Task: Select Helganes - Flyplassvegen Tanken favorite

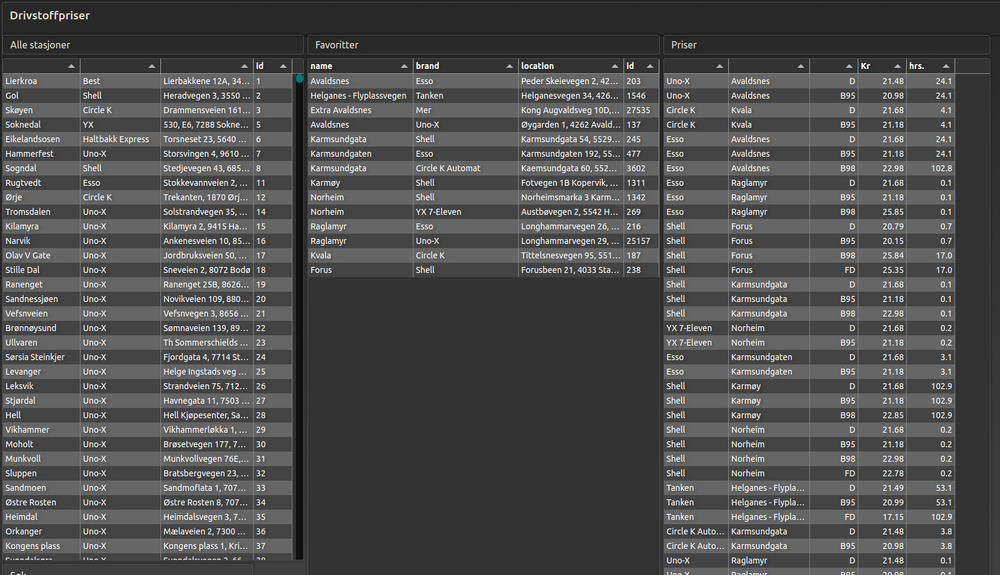Action: [x=360, y=96]
